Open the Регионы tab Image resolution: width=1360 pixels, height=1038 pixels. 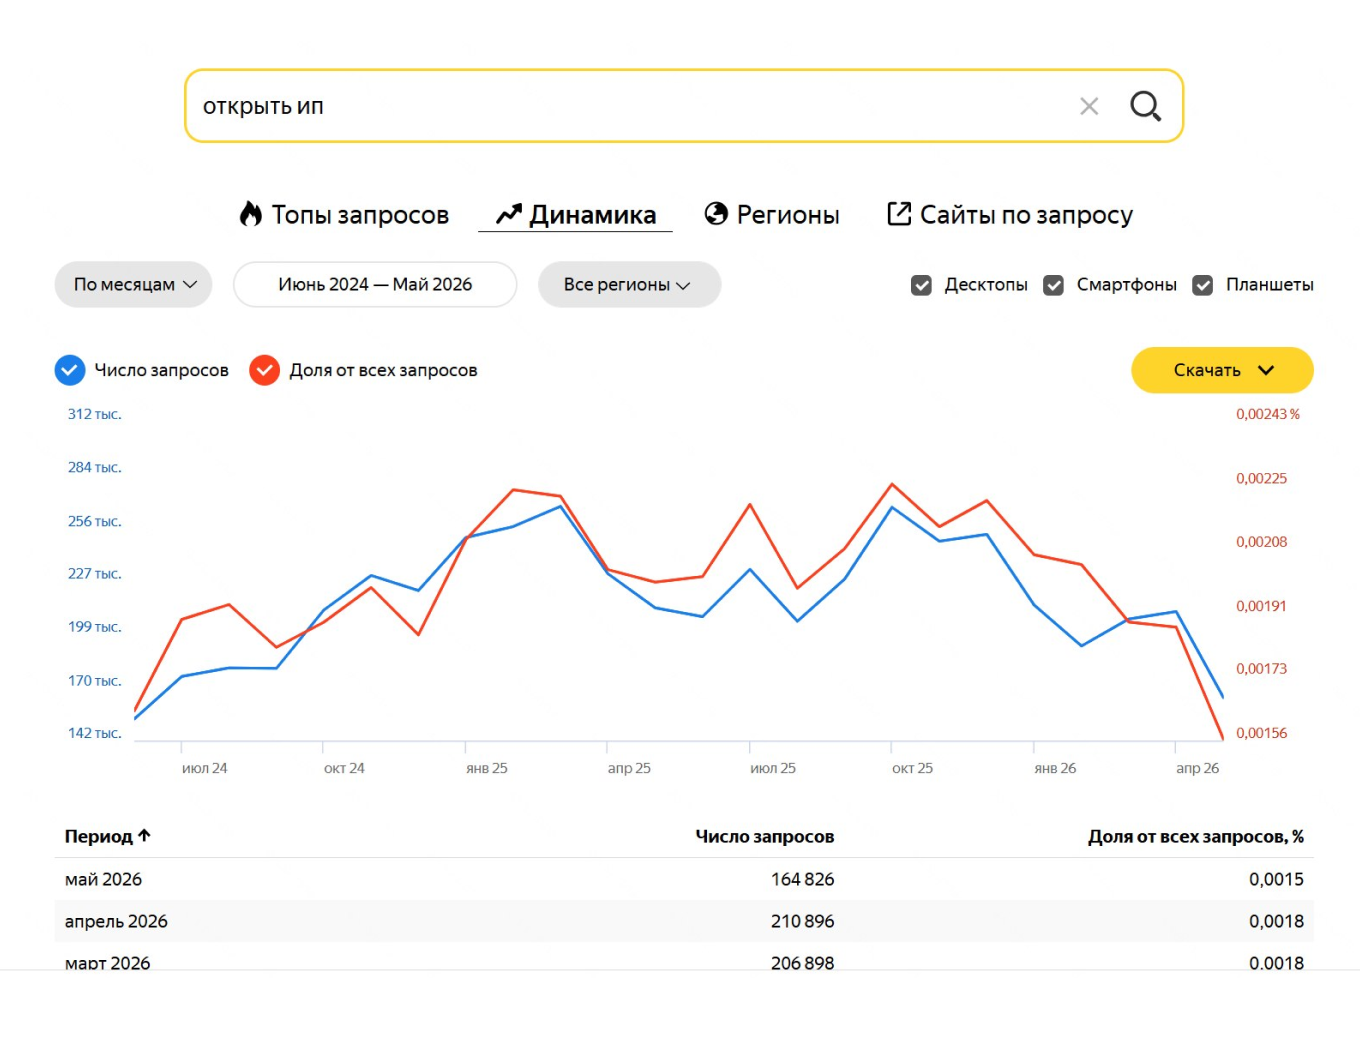(772, 215)
